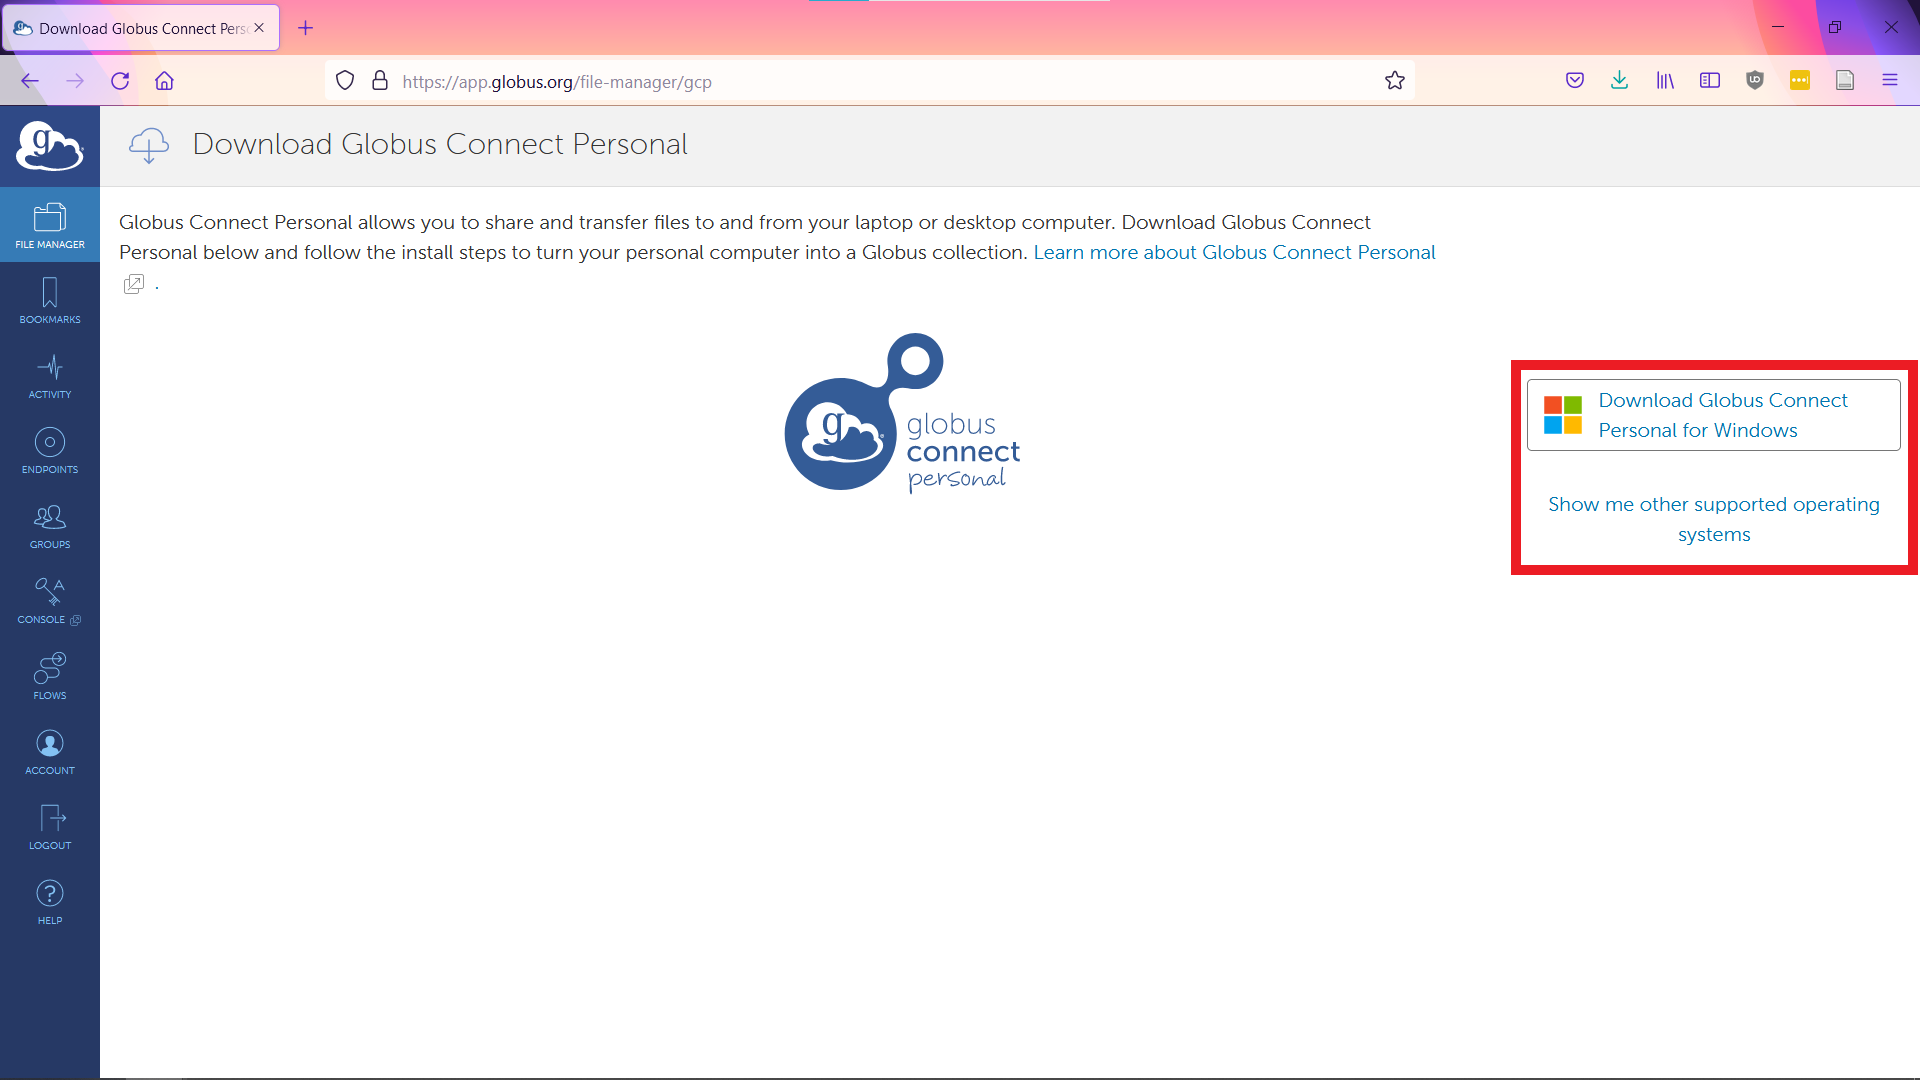The width and height of the screenshot is (1920, 1080).
Task: Click the Globus Connect Personal logo image
Action: pos(903,414)
